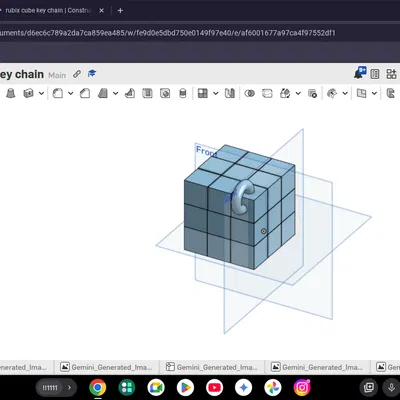Select the Thicken tool icon
The width and height of the screenshot is (400, 400).
[x=29, y=93]
